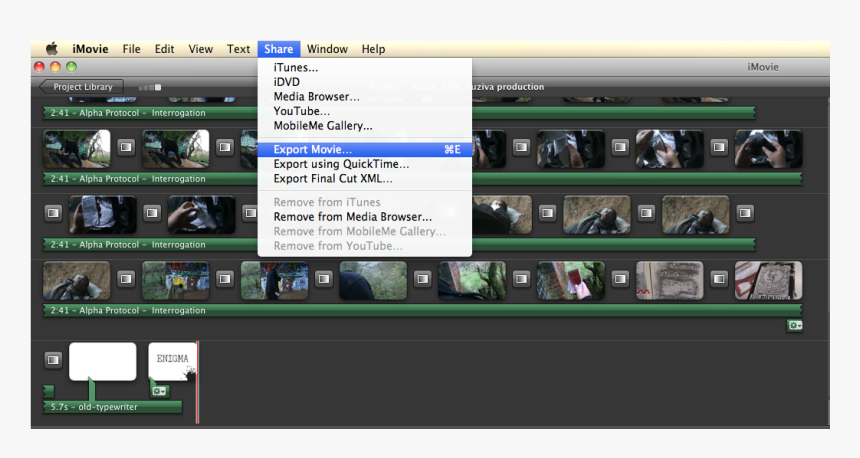Select the ENIGMA title clip
This screenshot has width=860, height=458.
point(172,361)
